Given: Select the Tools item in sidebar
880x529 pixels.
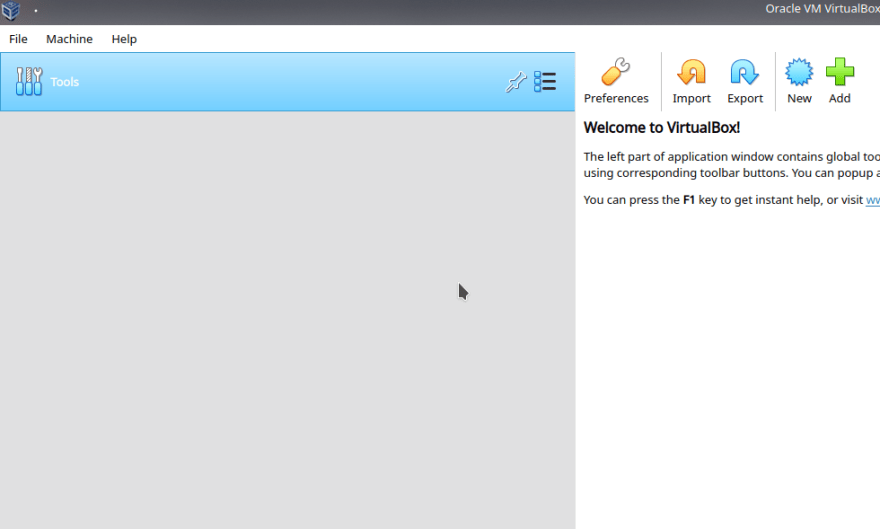Looking at the screenshot, I should pyautogui.click(x=287, y=82).
